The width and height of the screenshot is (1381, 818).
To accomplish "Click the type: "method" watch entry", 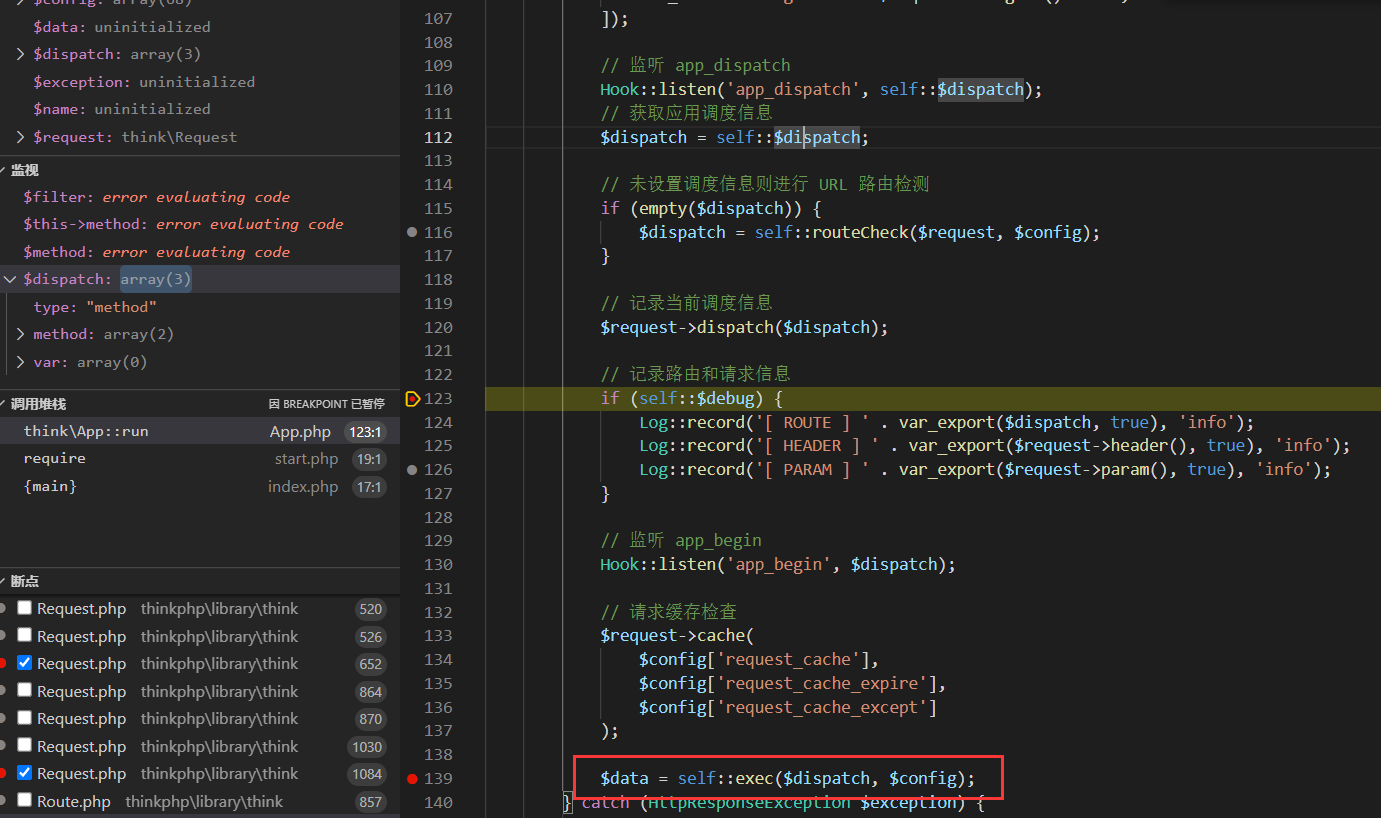I will point(200,307).
